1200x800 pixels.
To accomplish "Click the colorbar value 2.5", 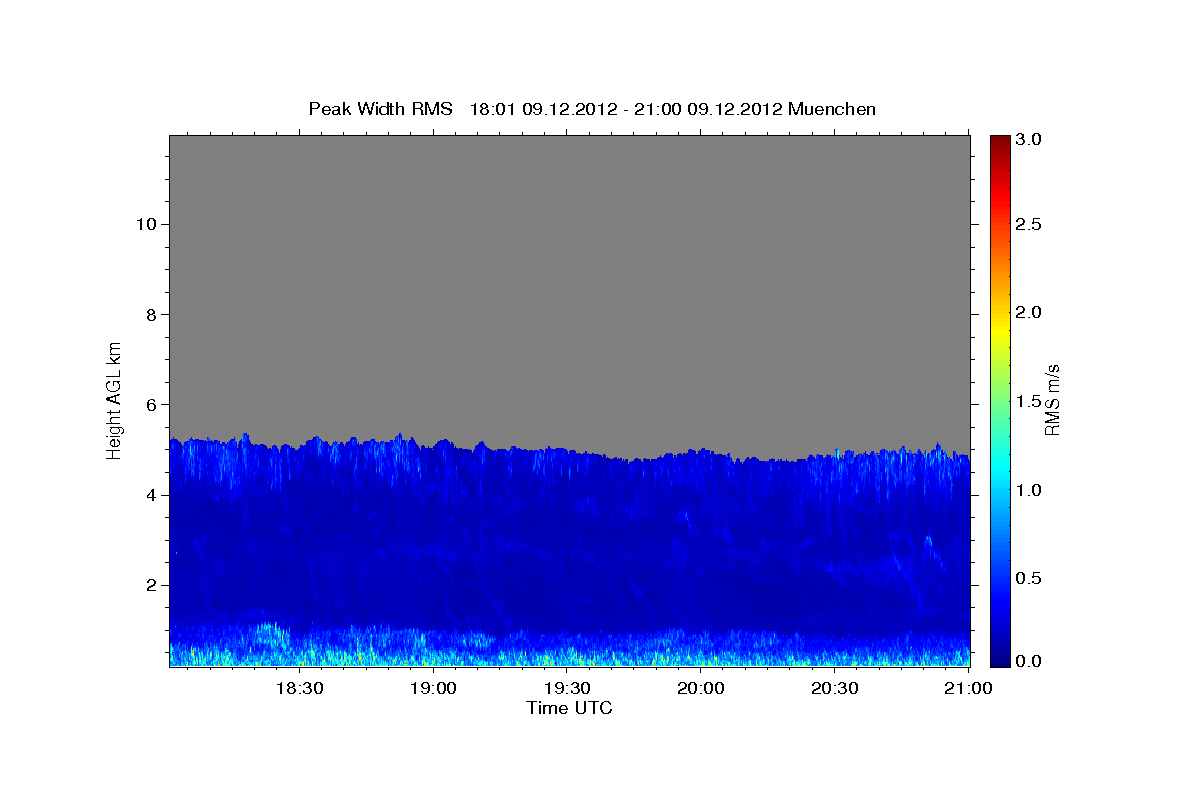I will [1031, 225].
